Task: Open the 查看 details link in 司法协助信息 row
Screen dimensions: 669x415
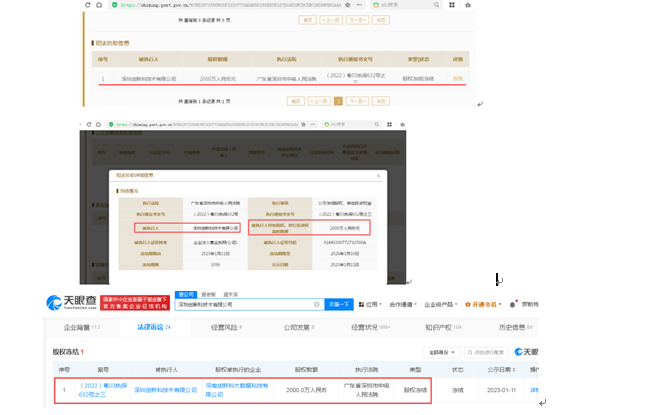Action: pyautogui.click(x=458, y=79)
